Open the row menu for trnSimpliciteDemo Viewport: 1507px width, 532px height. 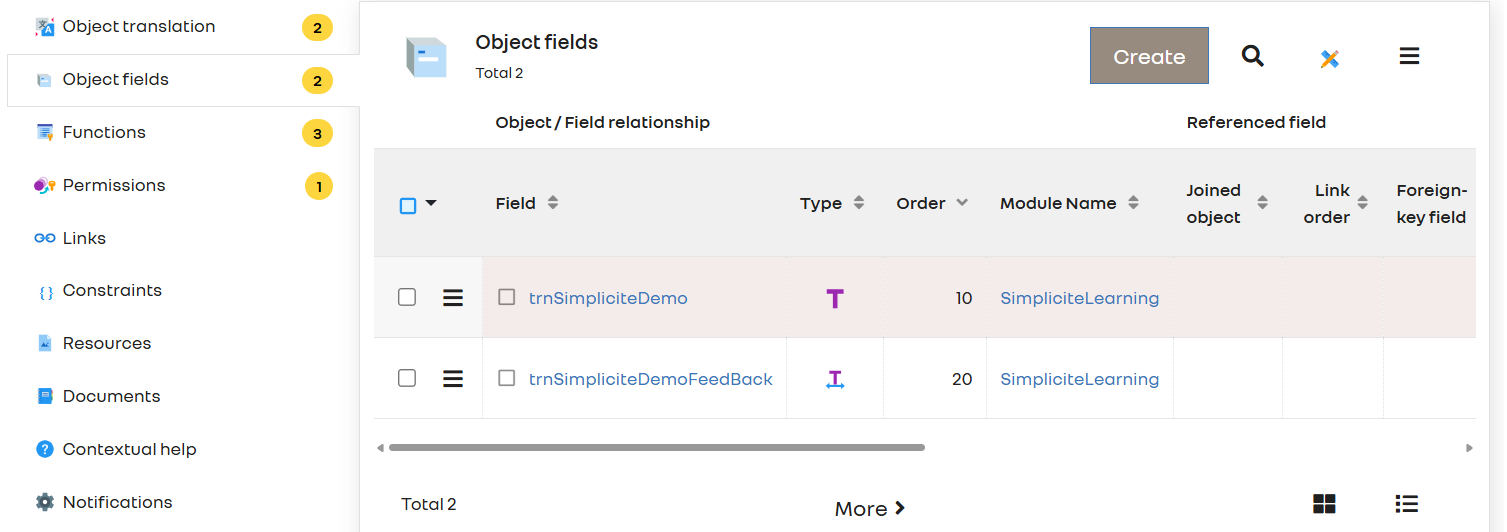[x=453, y=297]
